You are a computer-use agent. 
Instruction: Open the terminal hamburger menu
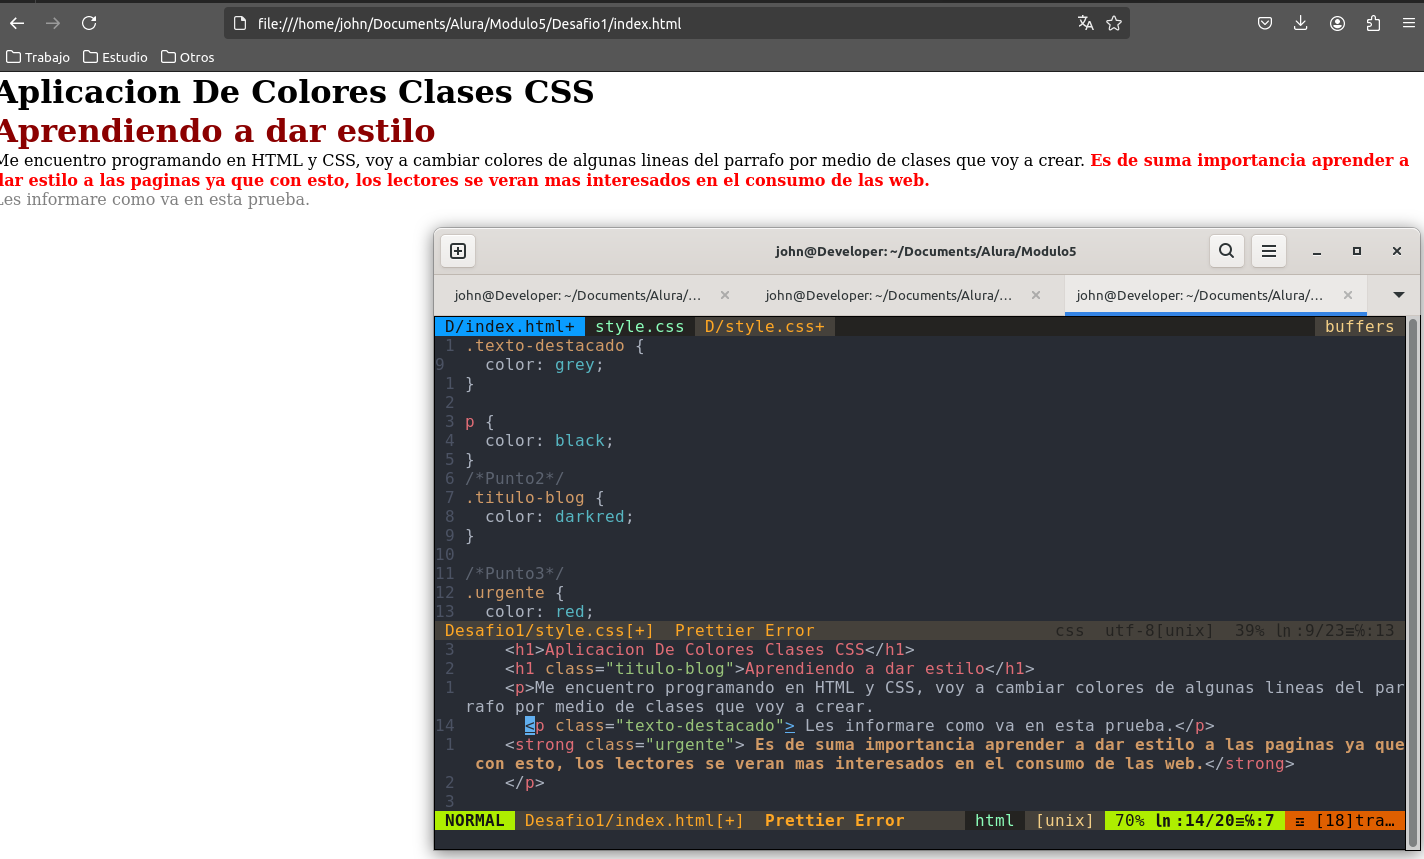tap(1269, 251)
